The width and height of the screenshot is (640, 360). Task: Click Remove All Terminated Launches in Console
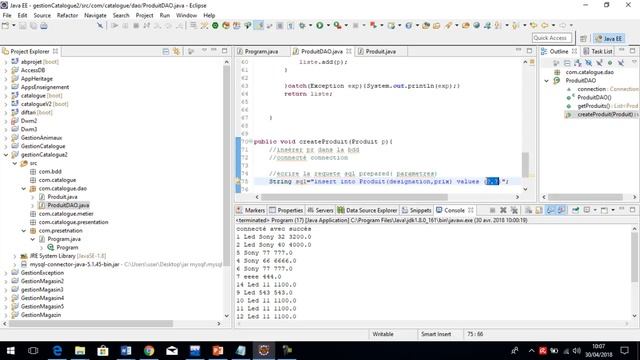pyautogui.click(x=514, y=210)
